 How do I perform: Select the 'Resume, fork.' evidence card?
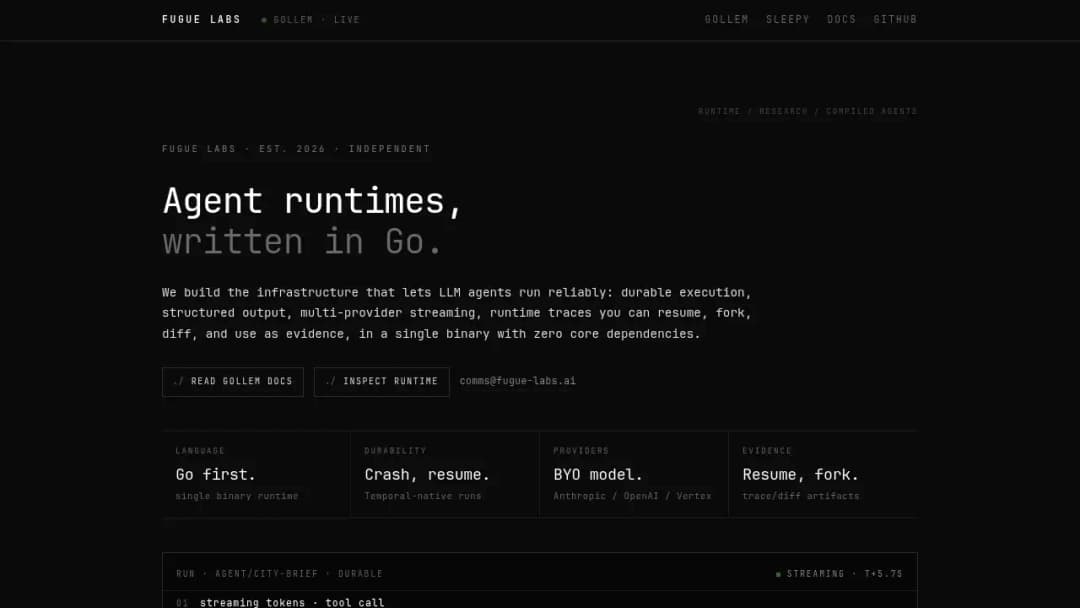(823, 474)
